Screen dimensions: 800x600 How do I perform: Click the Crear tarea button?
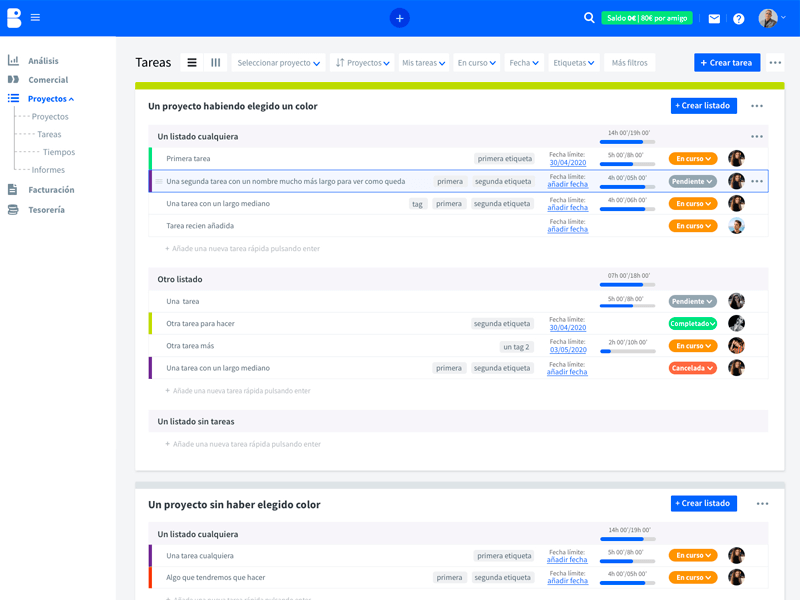[x=726, y=63]
